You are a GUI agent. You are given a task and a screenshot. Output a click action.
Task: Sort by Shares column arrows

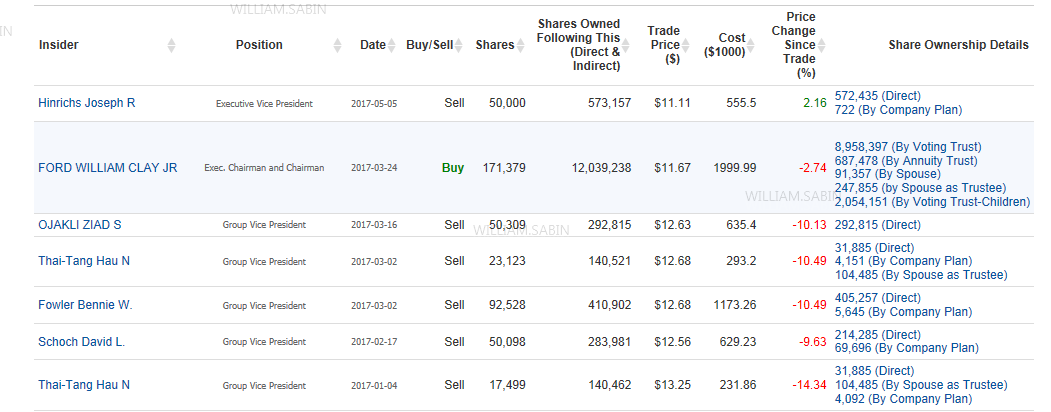[x=520, y=45]
